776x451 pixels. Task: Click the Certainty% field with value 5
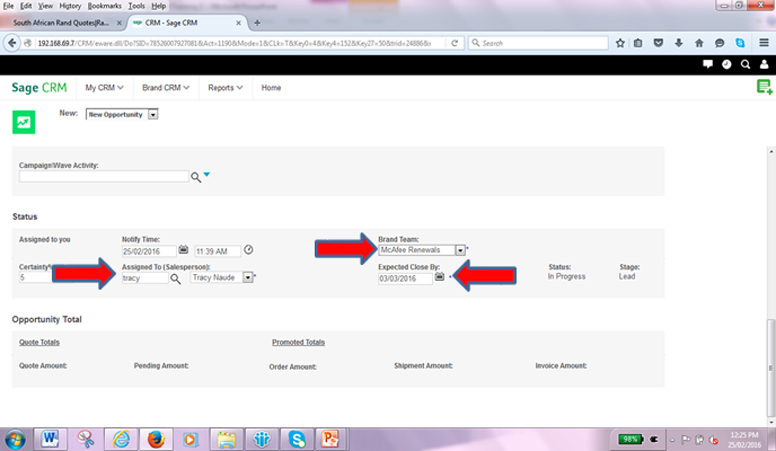tap(35, 278)
